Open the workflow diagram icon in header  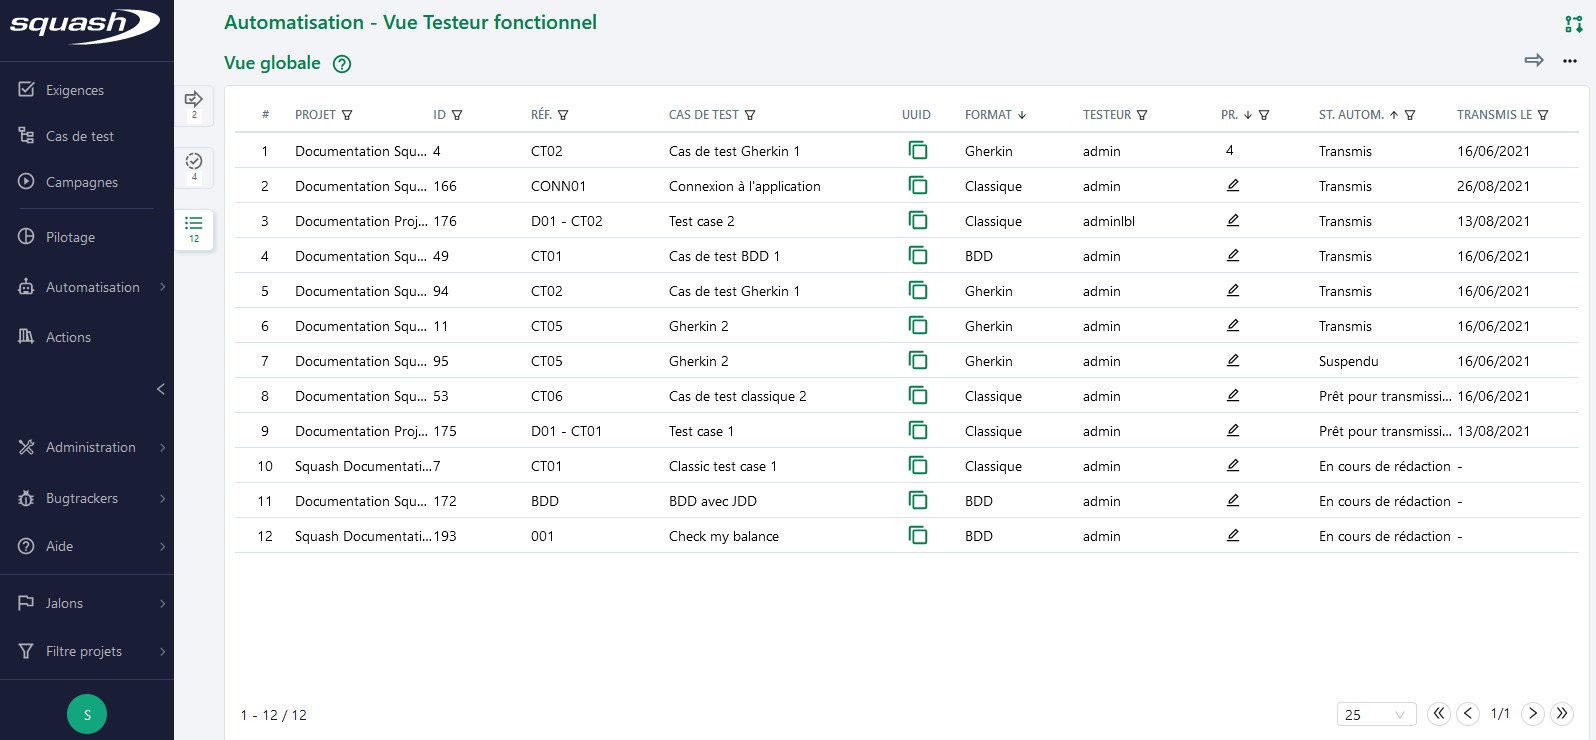pos(1573,24)
